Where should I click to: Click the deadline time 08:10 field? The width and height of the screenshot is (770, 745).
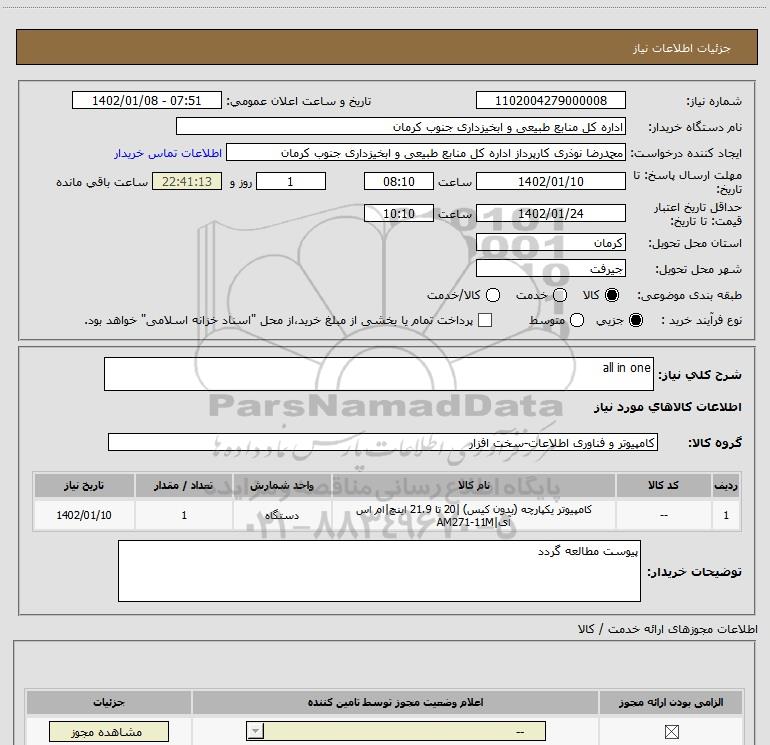[x=399, y=181]
